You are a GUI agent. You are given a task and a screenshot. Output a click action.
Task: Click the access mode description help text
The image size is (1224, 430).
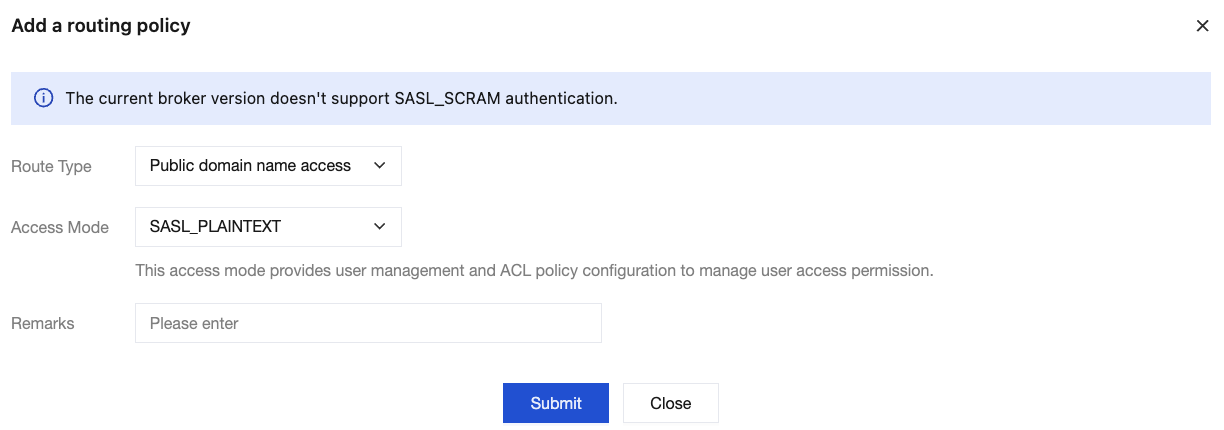534,270
